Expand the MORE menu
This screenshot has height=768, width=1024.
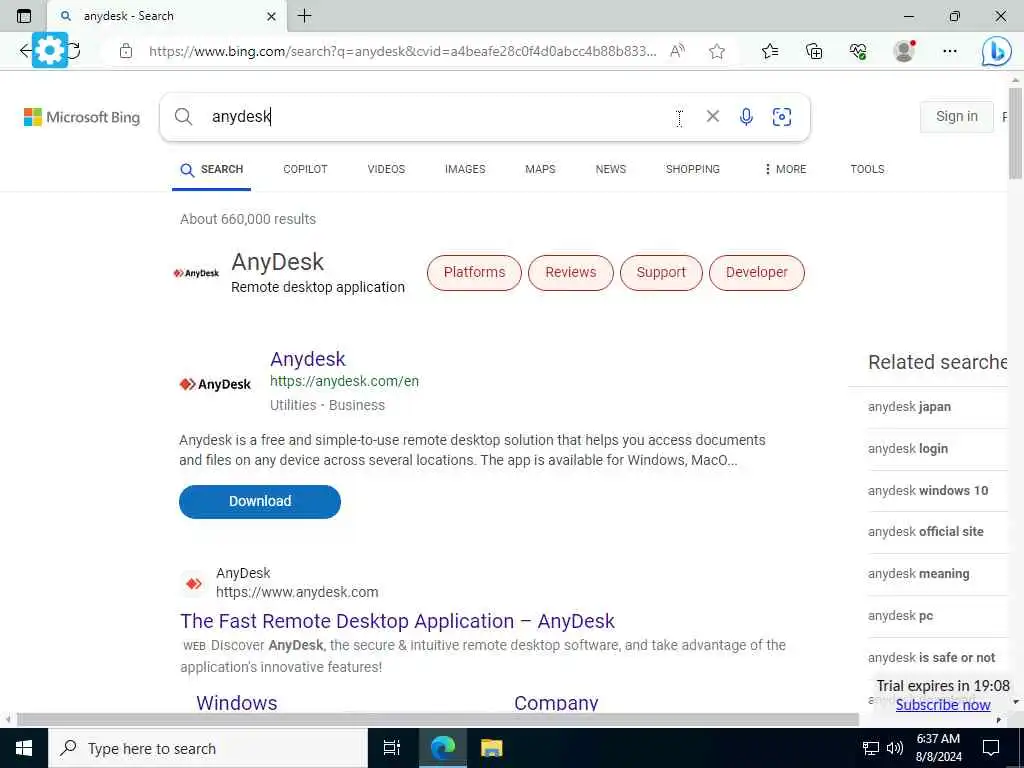click(x=785, y=169)
